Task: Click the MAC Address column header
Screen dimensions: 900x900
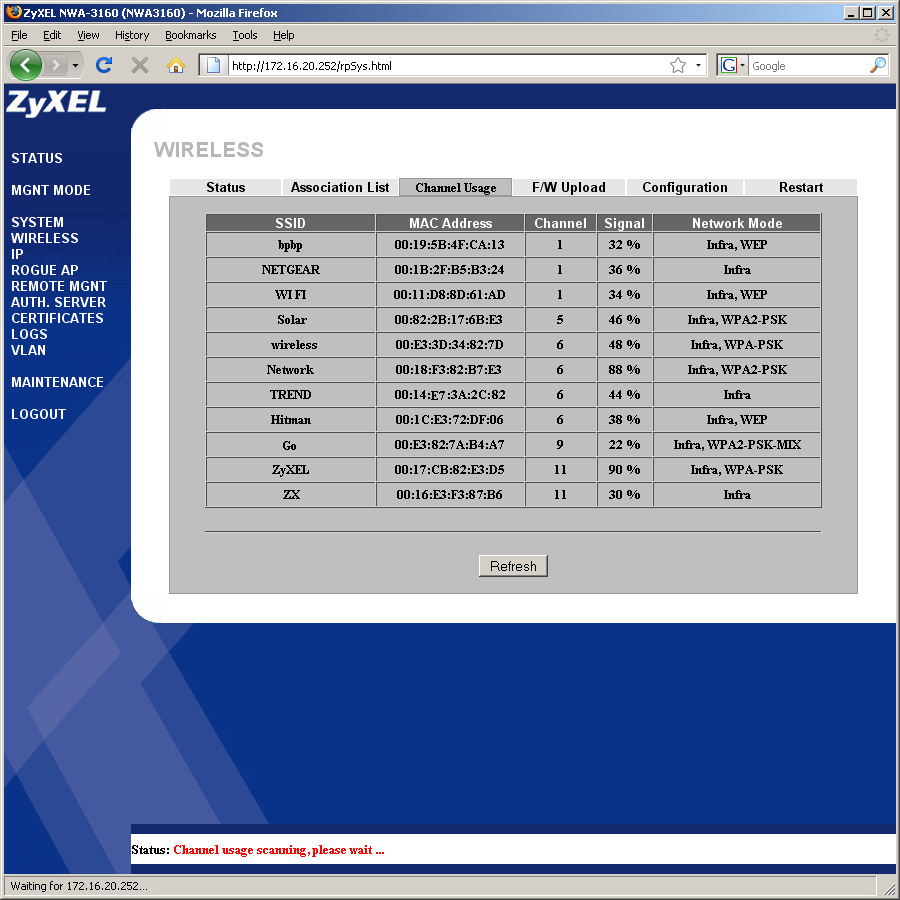Action: click(450, 223)
